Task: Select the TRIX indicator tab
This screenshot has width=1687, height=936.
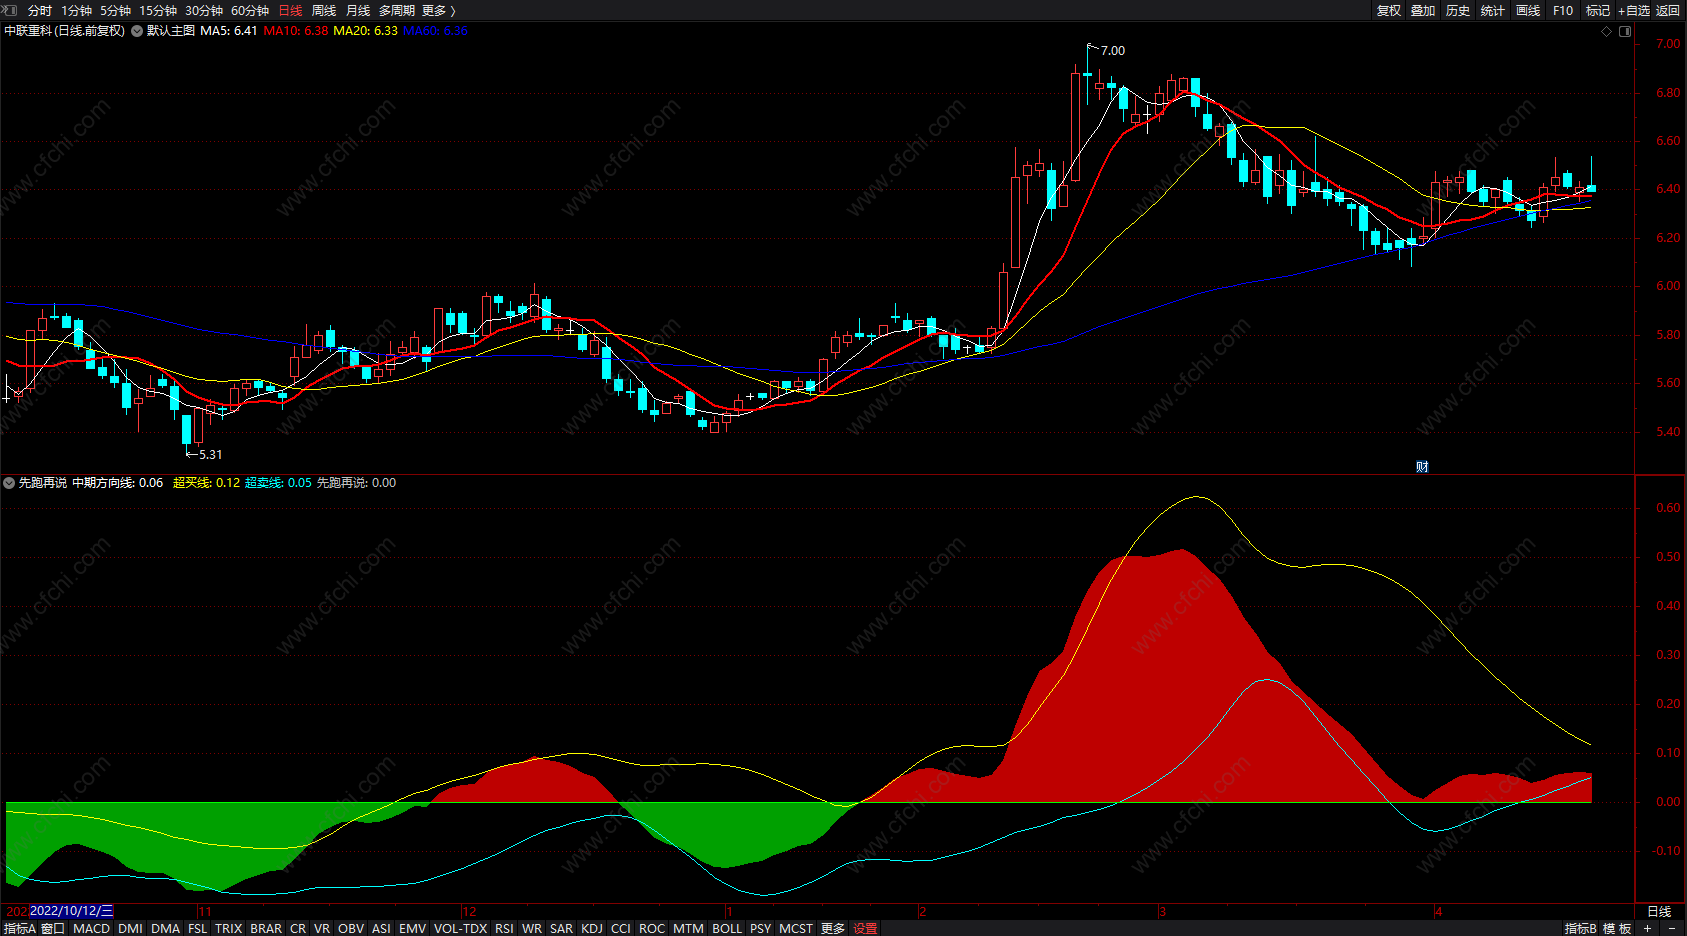Action: [x=229, y=928]
